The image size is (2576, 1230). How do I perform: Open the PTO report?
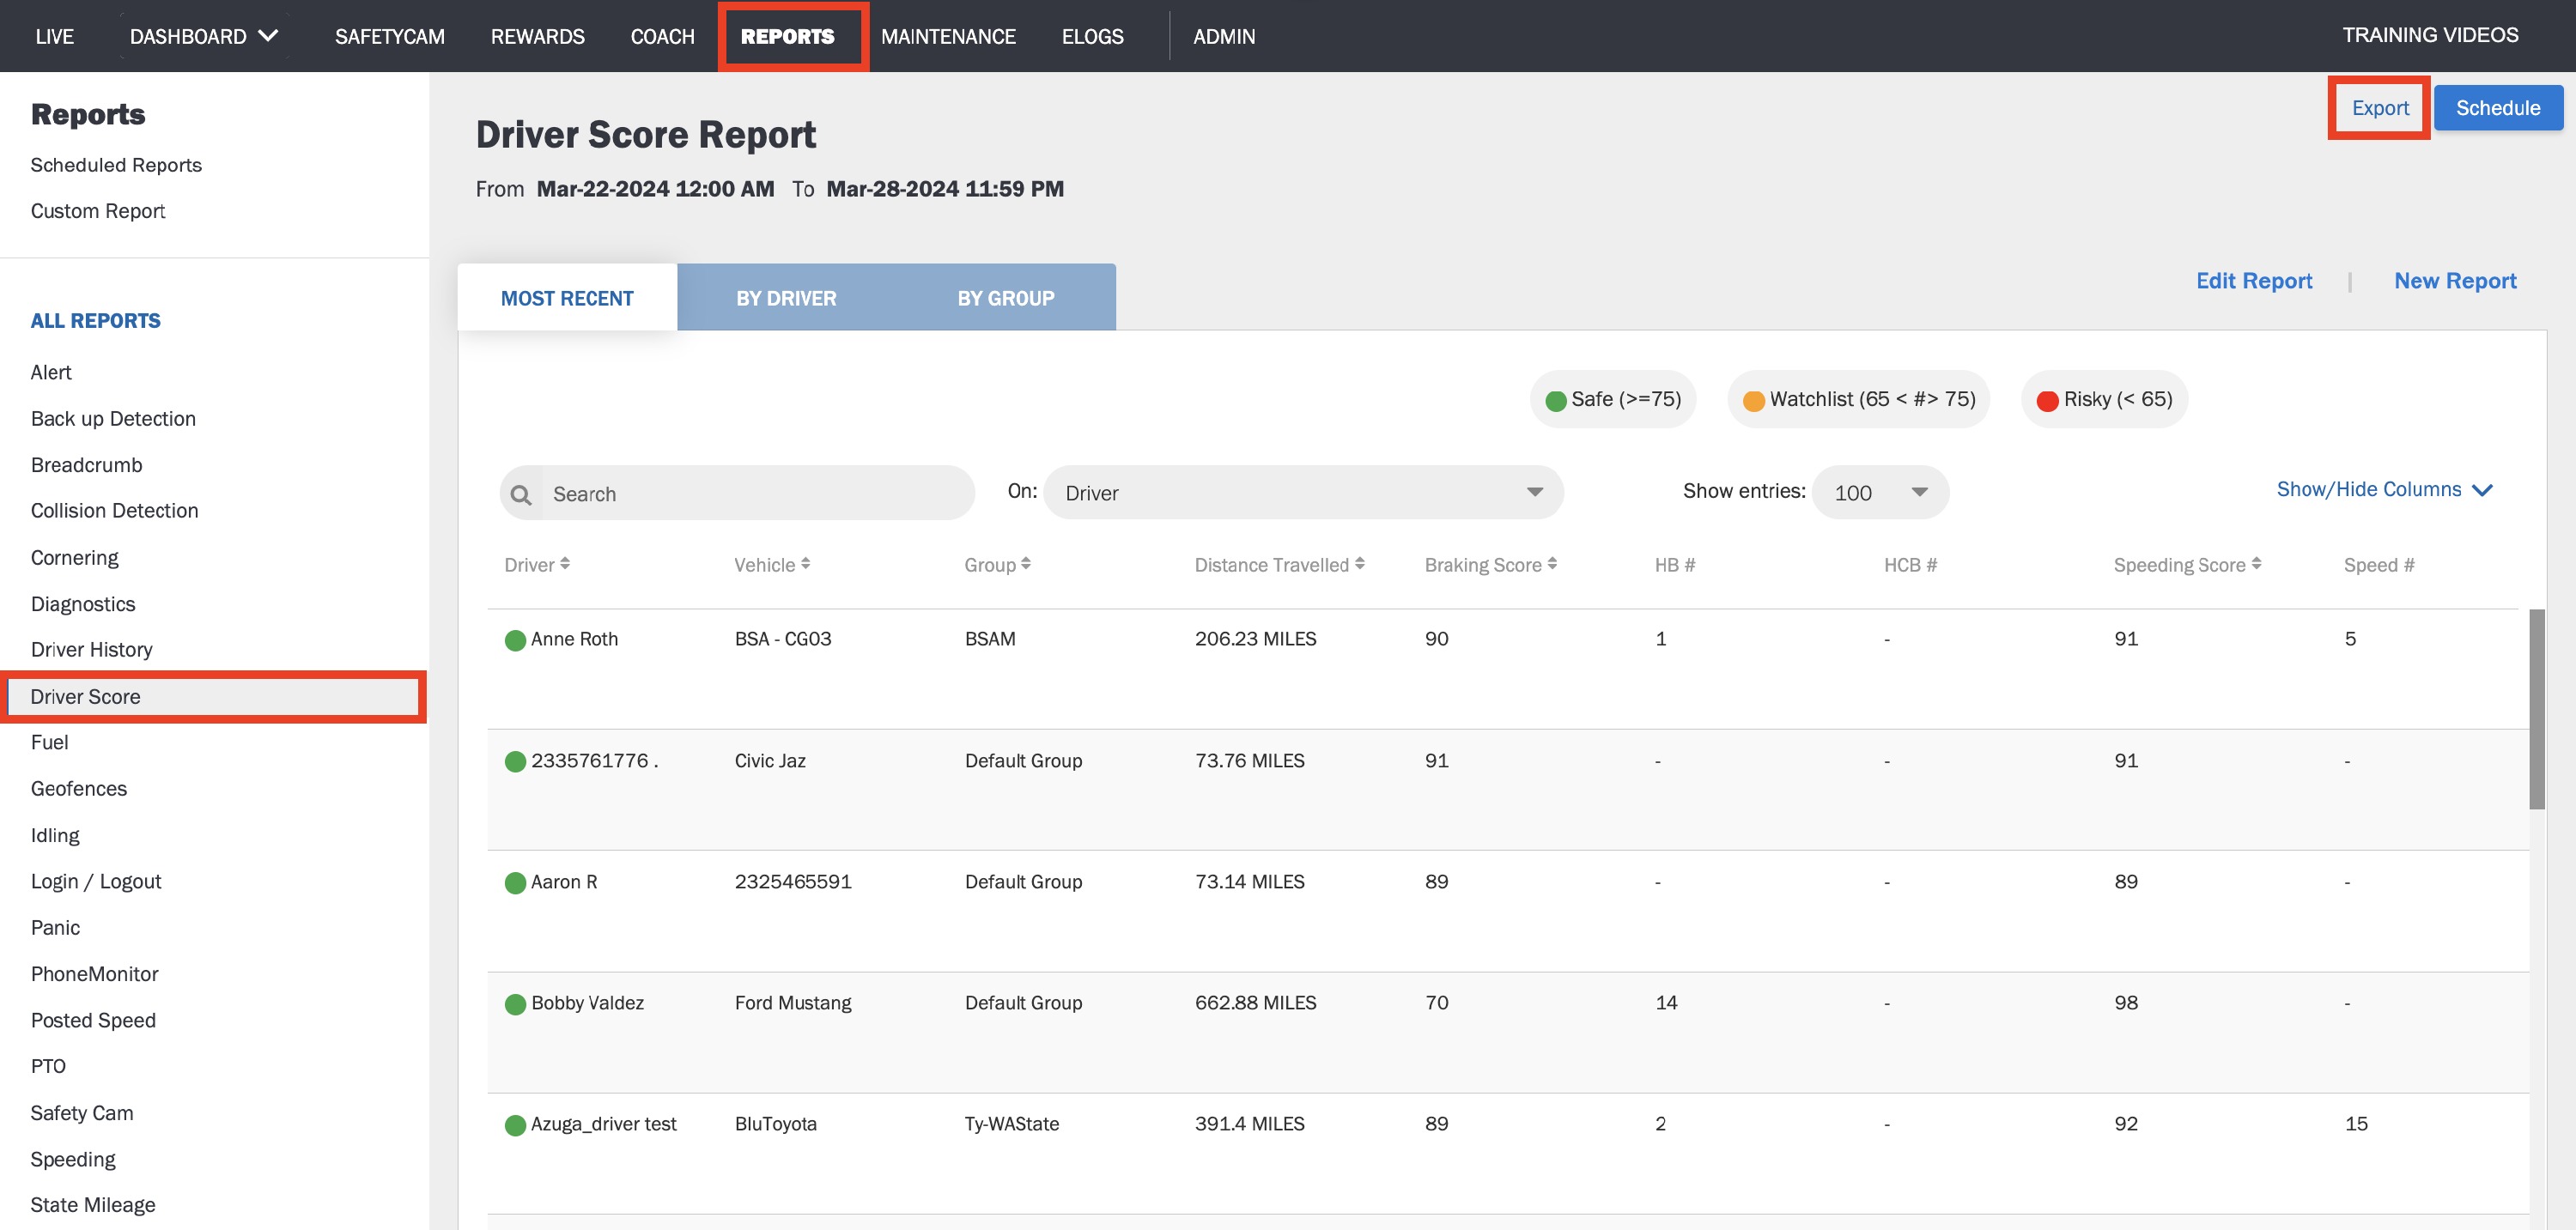[x=48, y=1066]
